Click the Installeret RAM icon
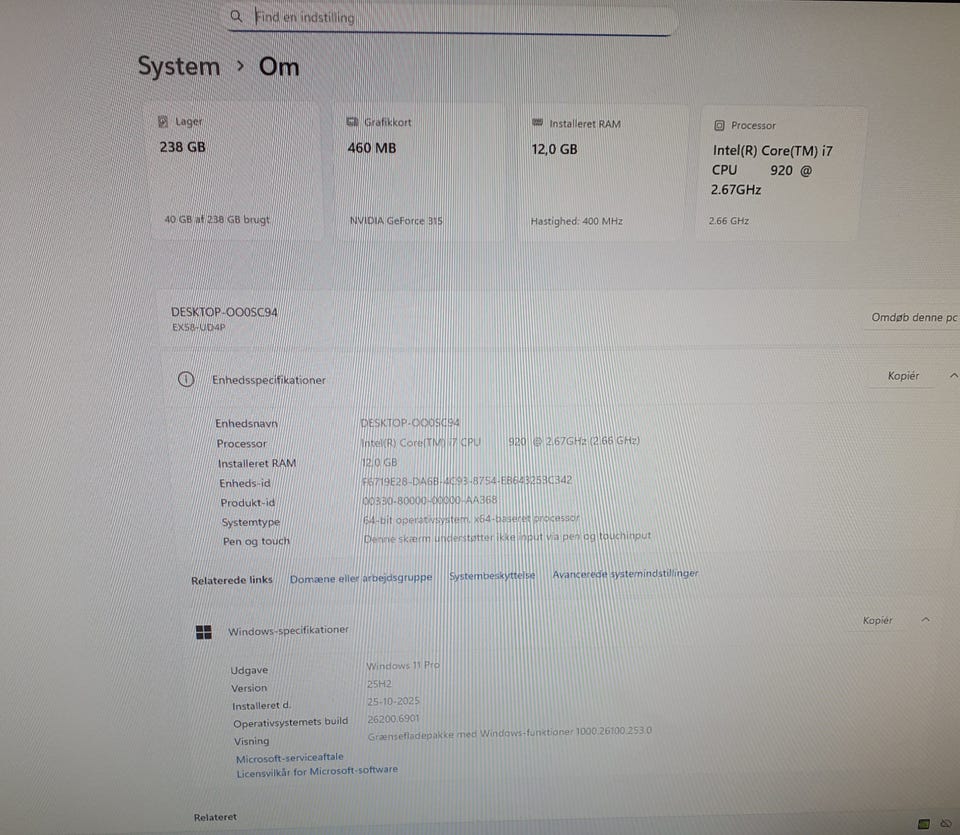This screenshot has width=960, height=835. tap(538, 123)
